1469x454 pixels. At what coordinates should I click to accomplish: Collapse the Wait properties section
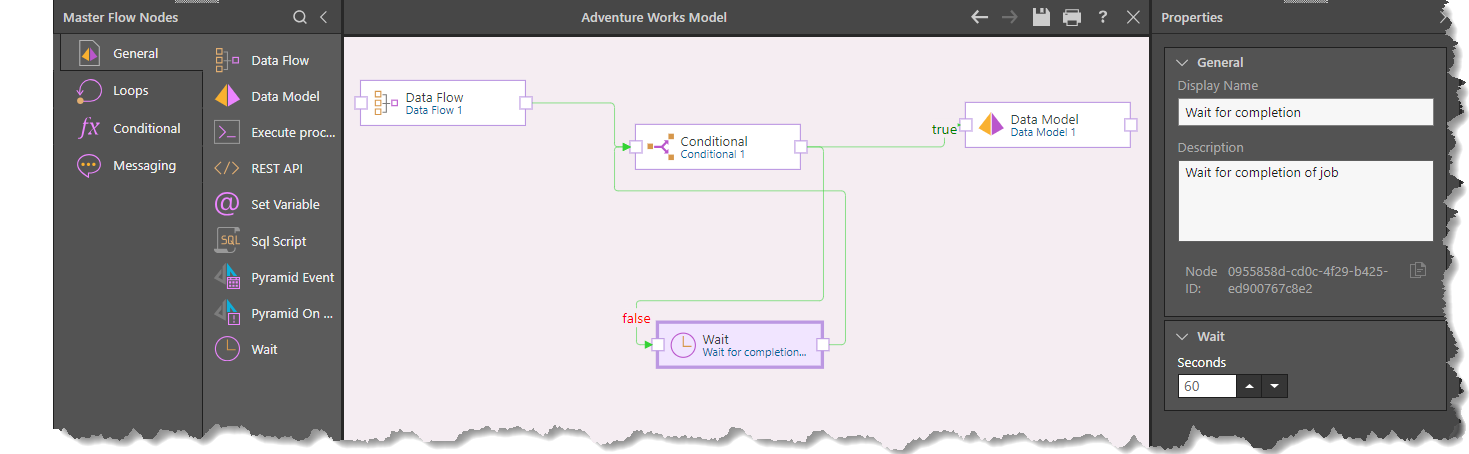(1183, 337)
